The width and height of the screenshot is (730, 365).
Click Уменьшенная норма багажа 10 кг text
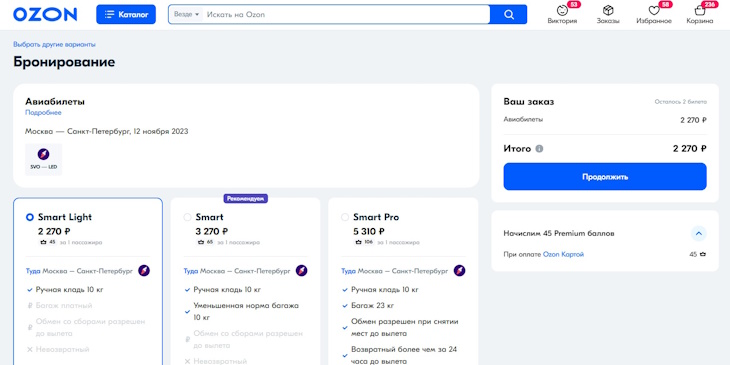246,311
